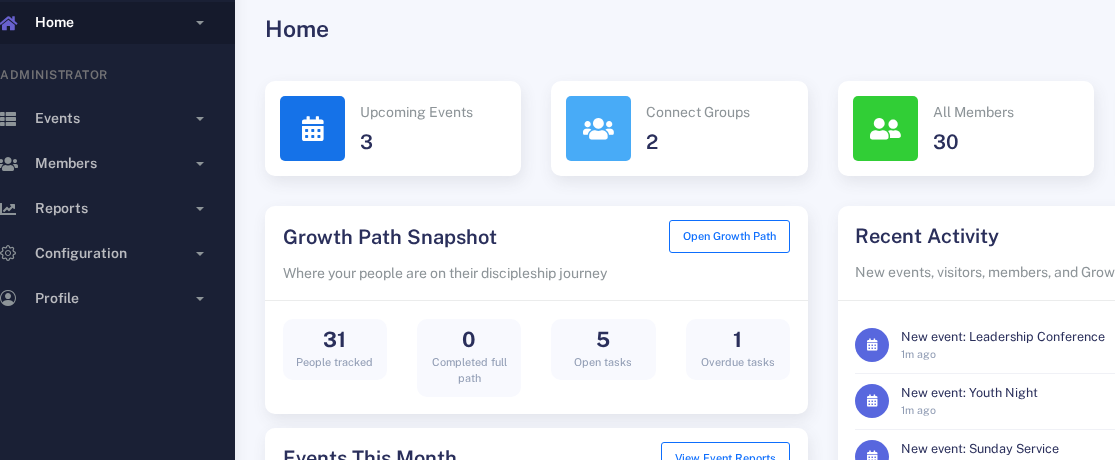This screenshot has width=1115, height=460.
Task: Click the calendar icon beside the Youth Night activity
Action: [872, 401]
